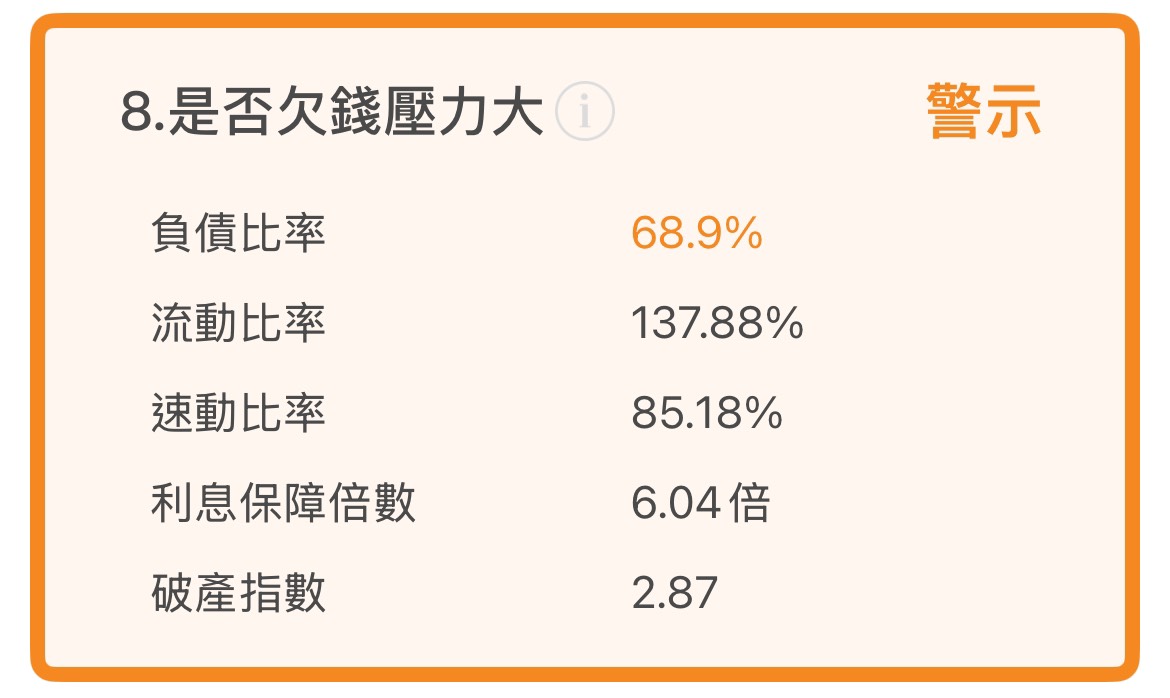The image size is (1170, 698).
Task: Click the 比率 text in 流動比率
Action: 282,322
